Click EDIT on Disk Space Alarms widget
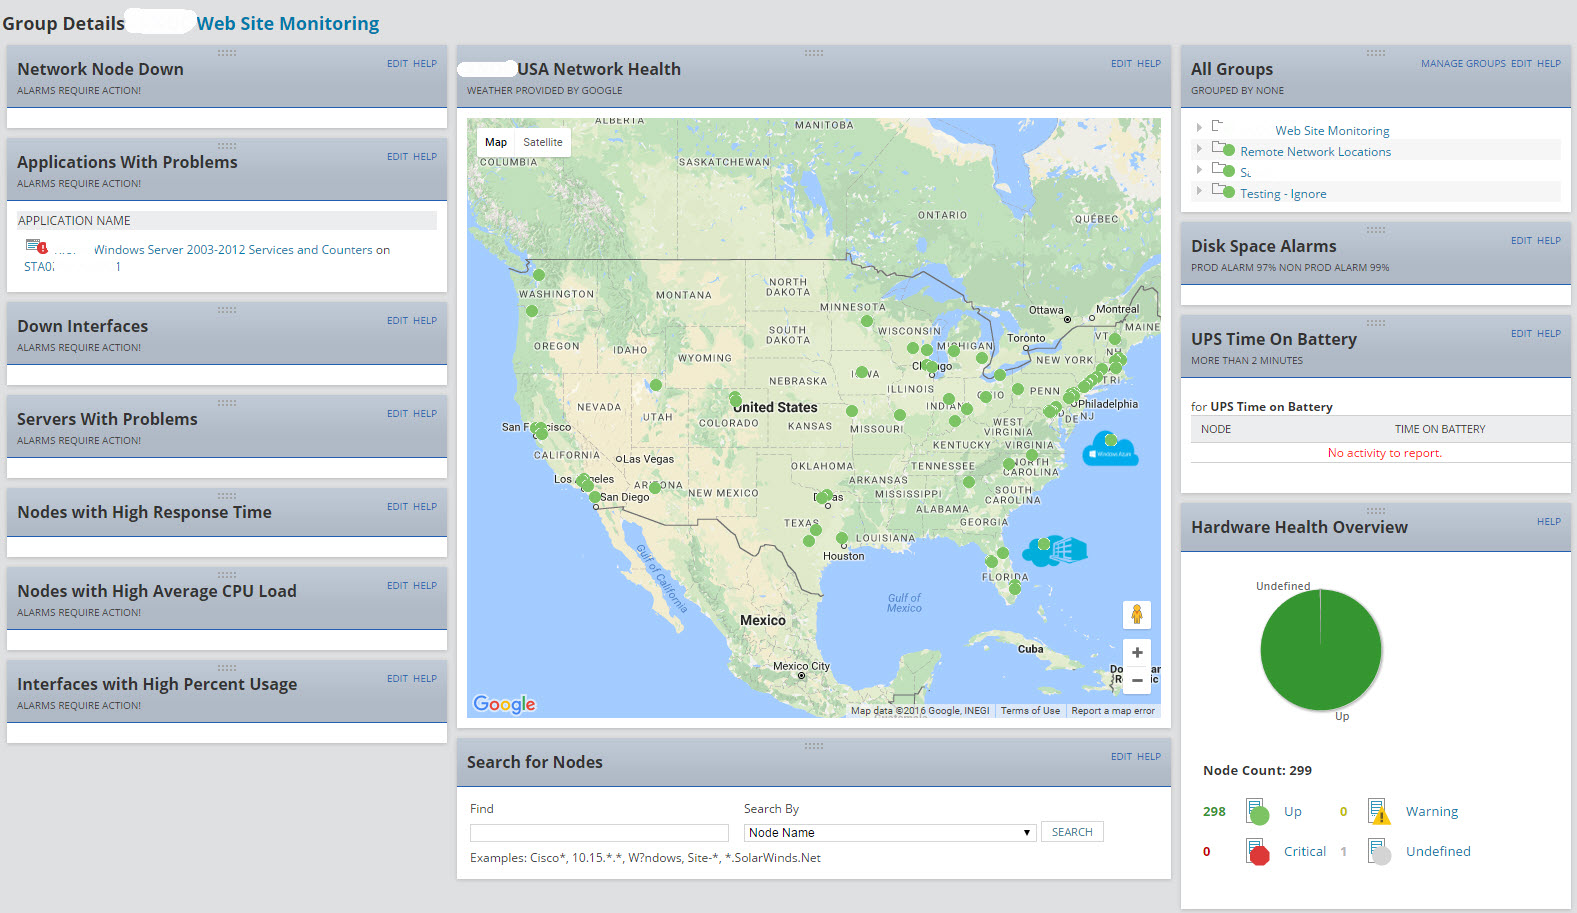The height and width of the screenshot is (913, 1577). [1521, 240]
